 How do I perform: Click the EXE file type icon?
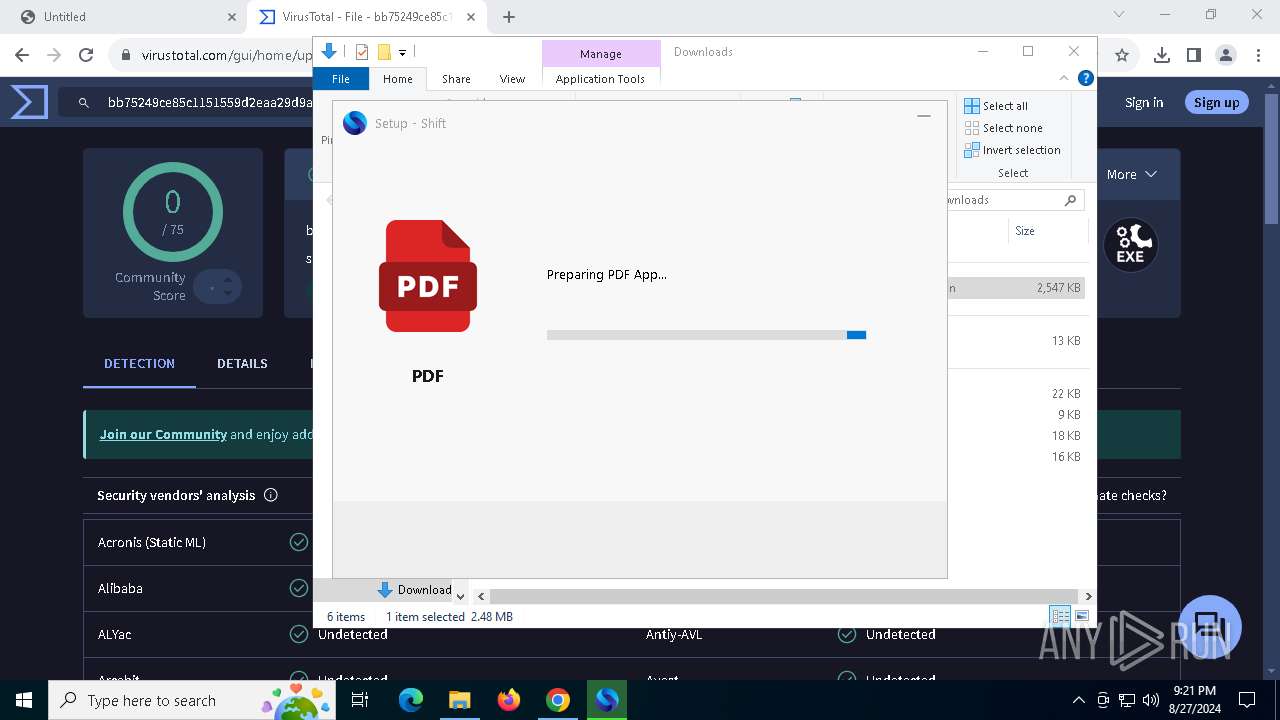(x=1130, y=245)
